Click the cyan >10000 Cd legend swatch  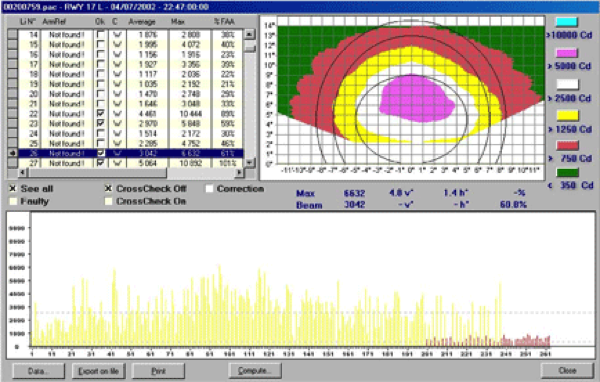(567, 22)
